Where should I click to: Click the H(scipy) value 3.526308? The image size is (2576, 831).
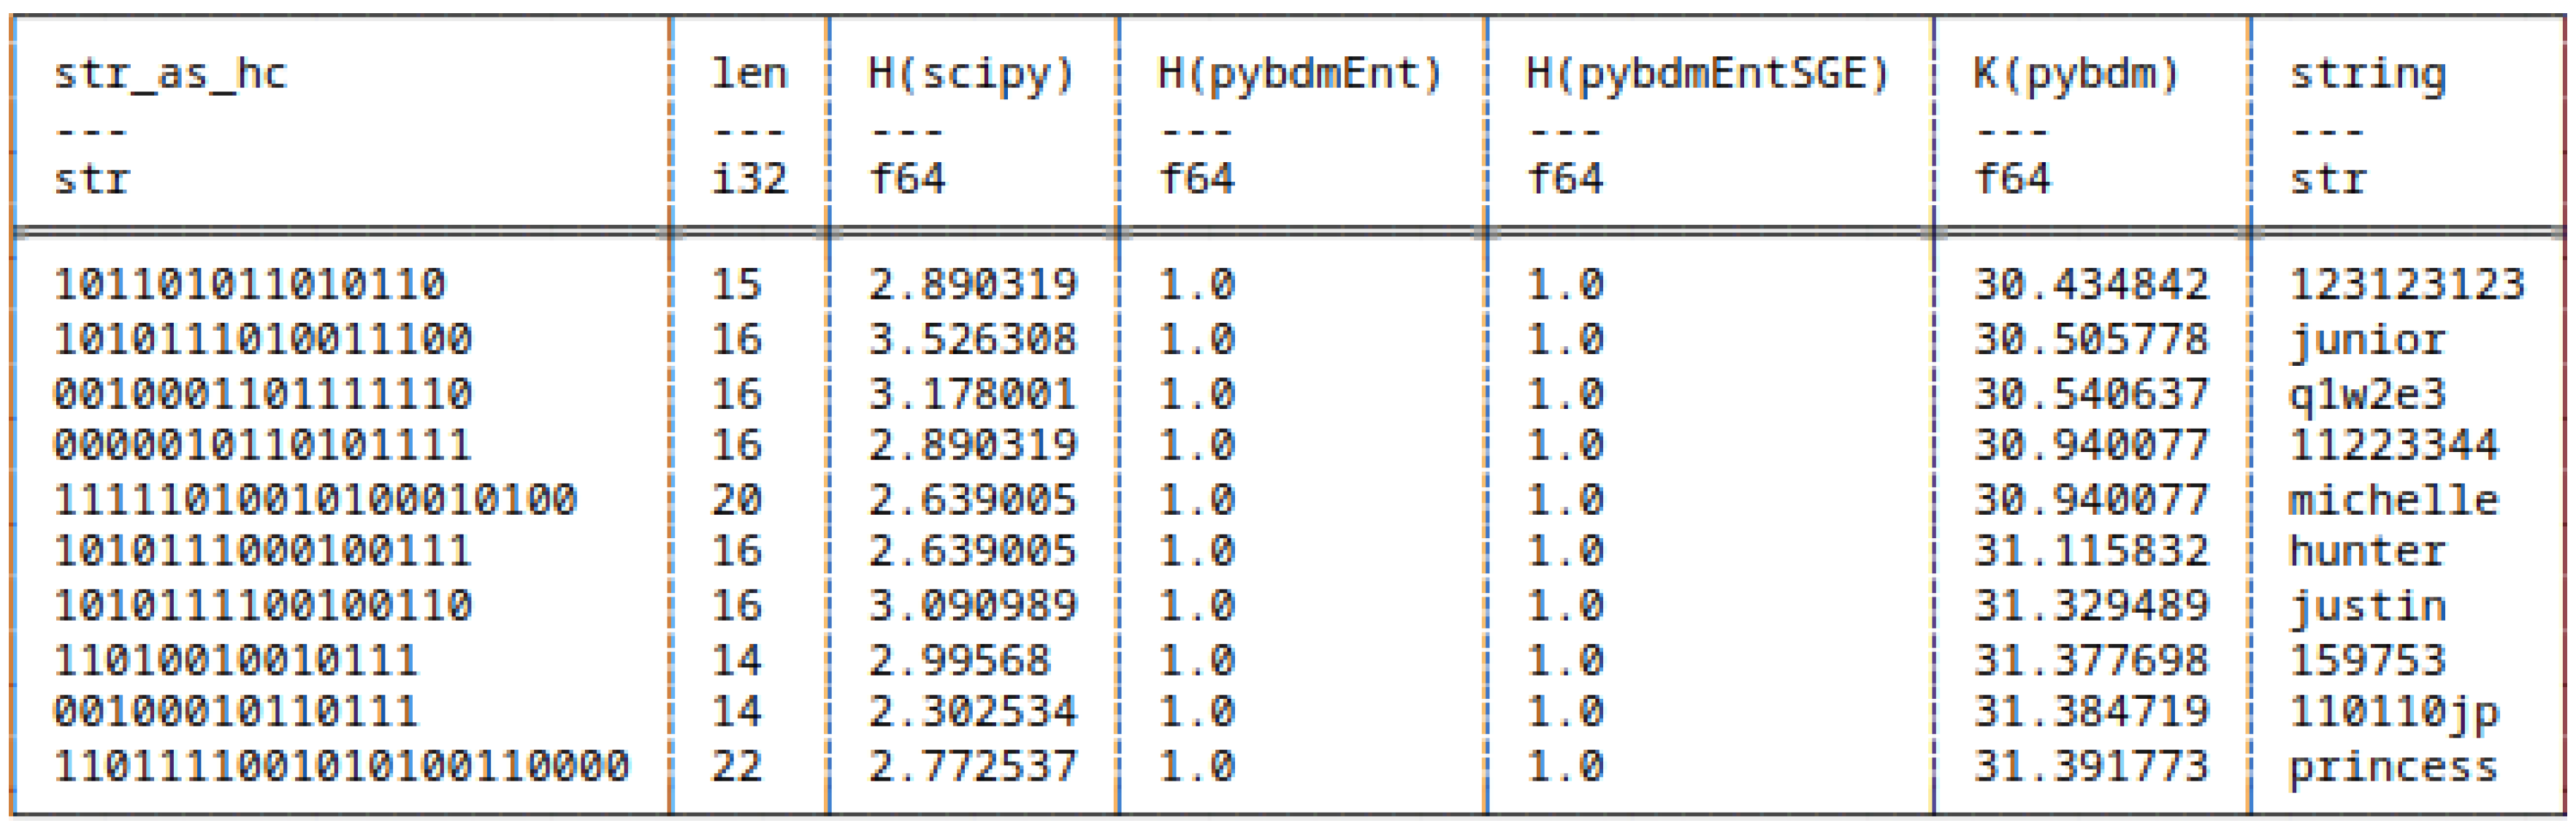coord(972,340)
